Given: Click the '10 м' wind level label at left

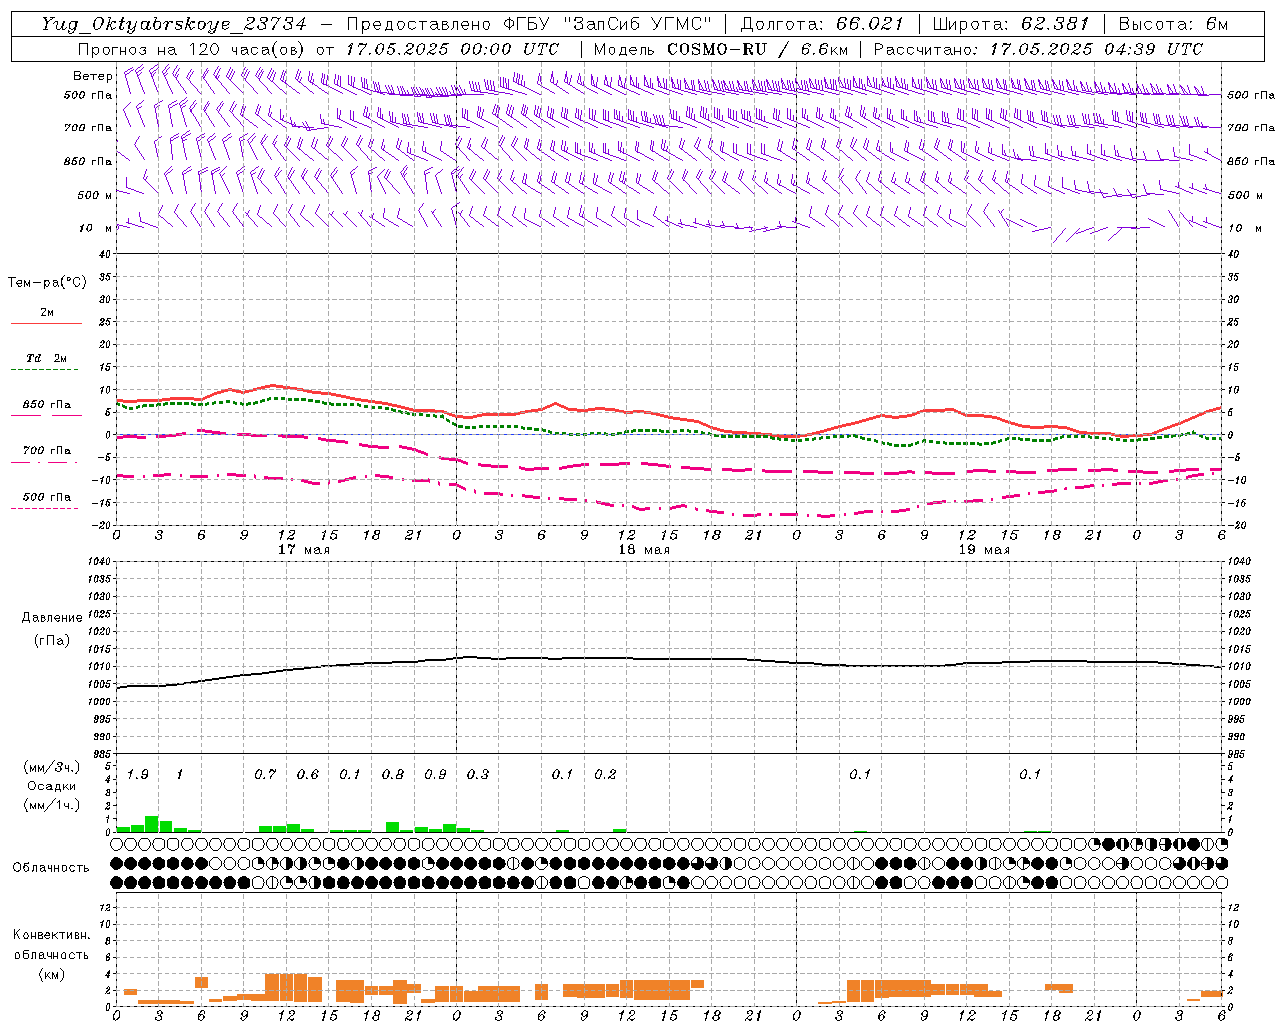Looking at the screenshot, I should (97, 228).
